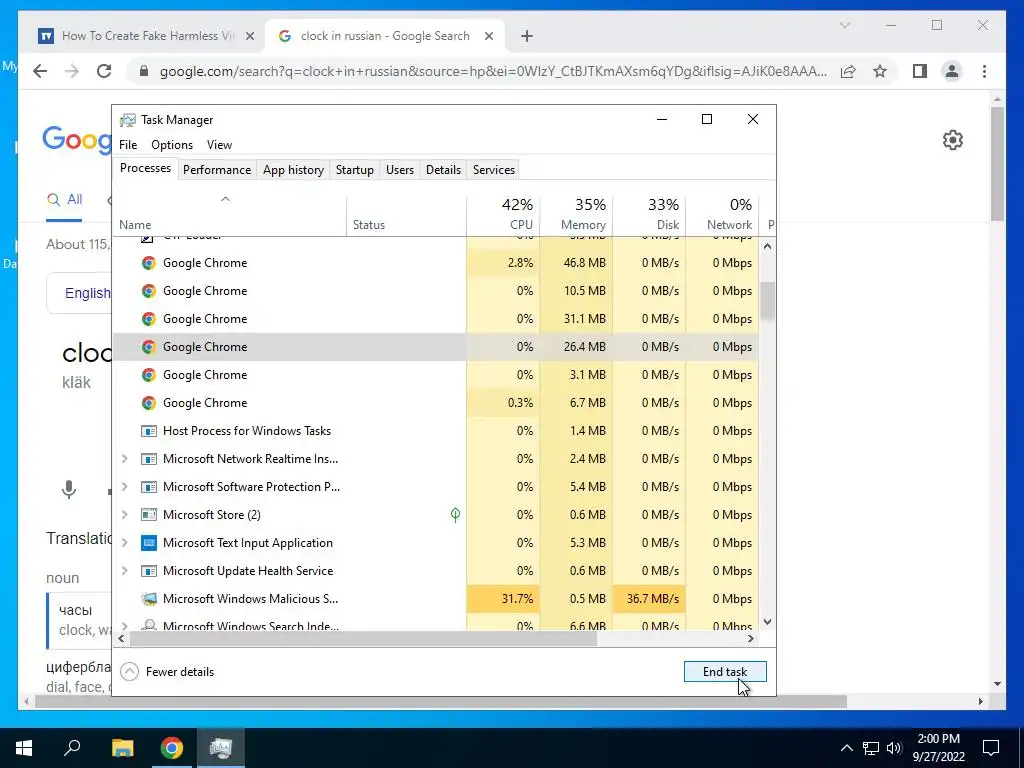The image size is (1024, 768).
Task: Click End task button in Task Manager
Action: point(725,671)
